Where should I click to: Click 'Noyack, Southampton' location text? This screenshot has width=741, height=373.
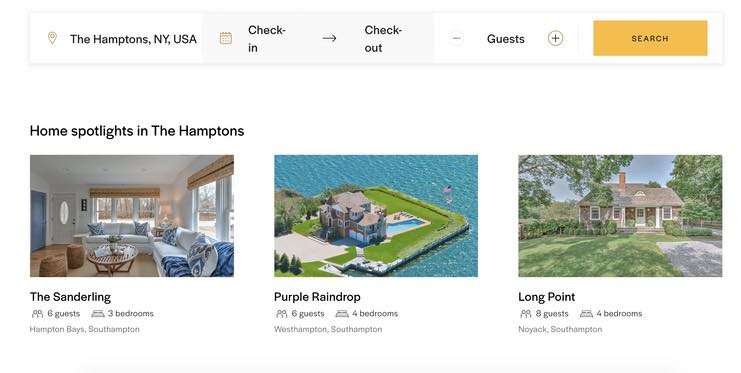560,329
